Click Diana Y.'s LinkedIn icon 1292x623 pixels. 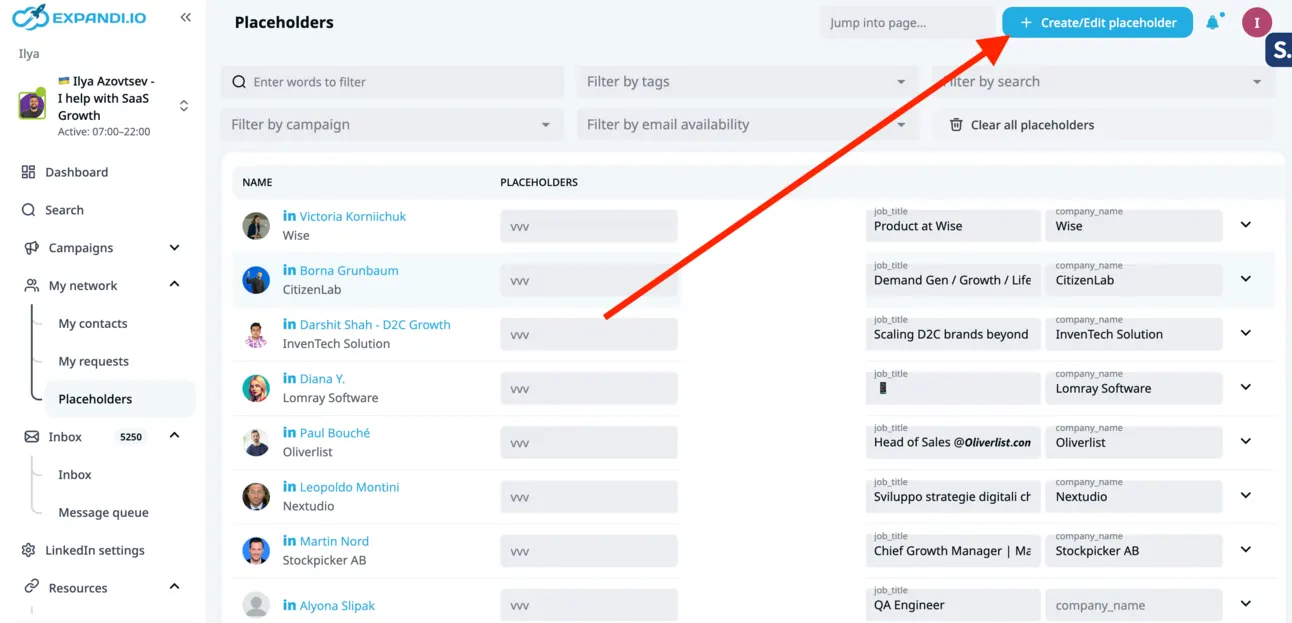click(289, 377)
